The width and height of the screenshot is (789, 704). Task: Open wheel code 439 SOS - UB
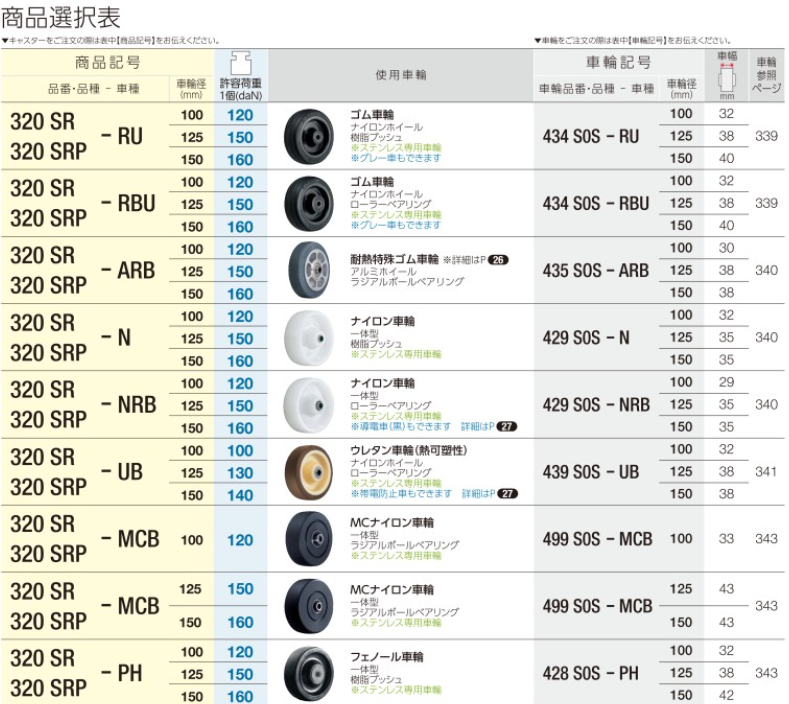click(x=590, y=471)
